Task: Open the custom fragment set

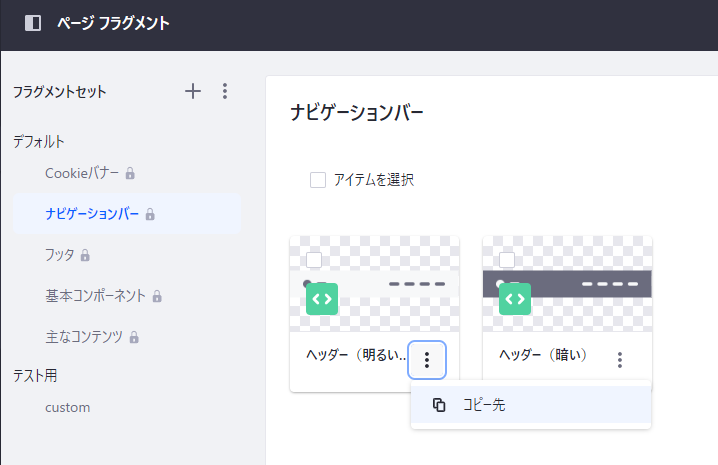Action: coord(68,407)
